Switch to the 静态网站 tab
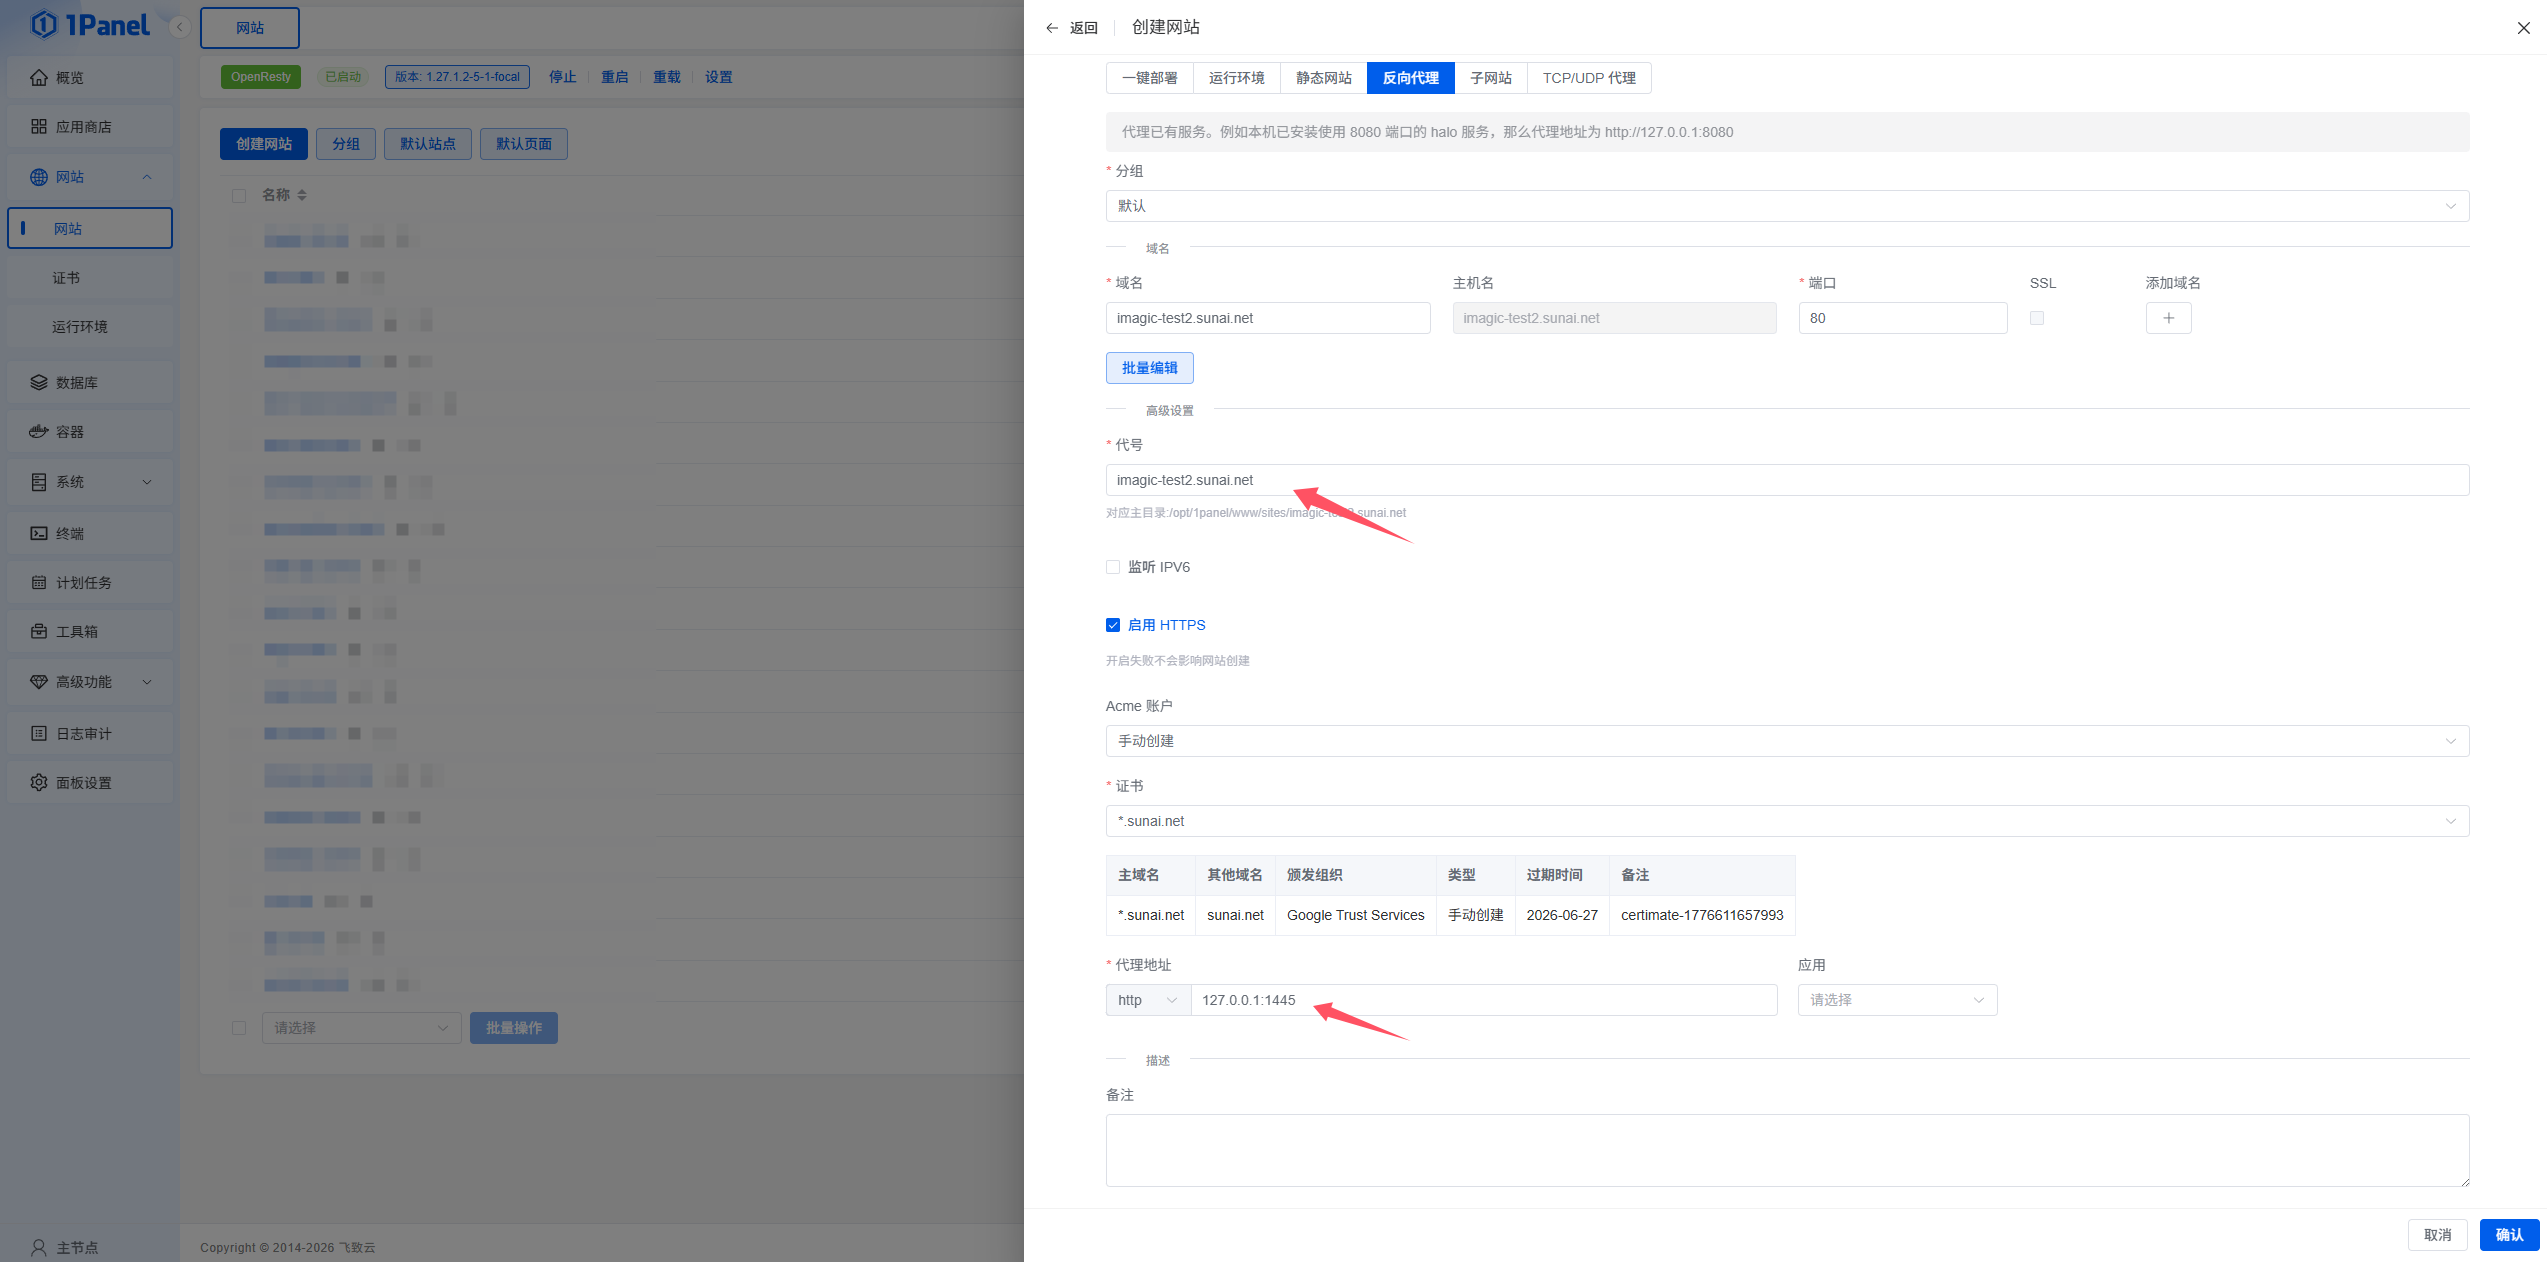Image resolution: width=2547 pixels, height=1262 pixels. point(1323,78)
